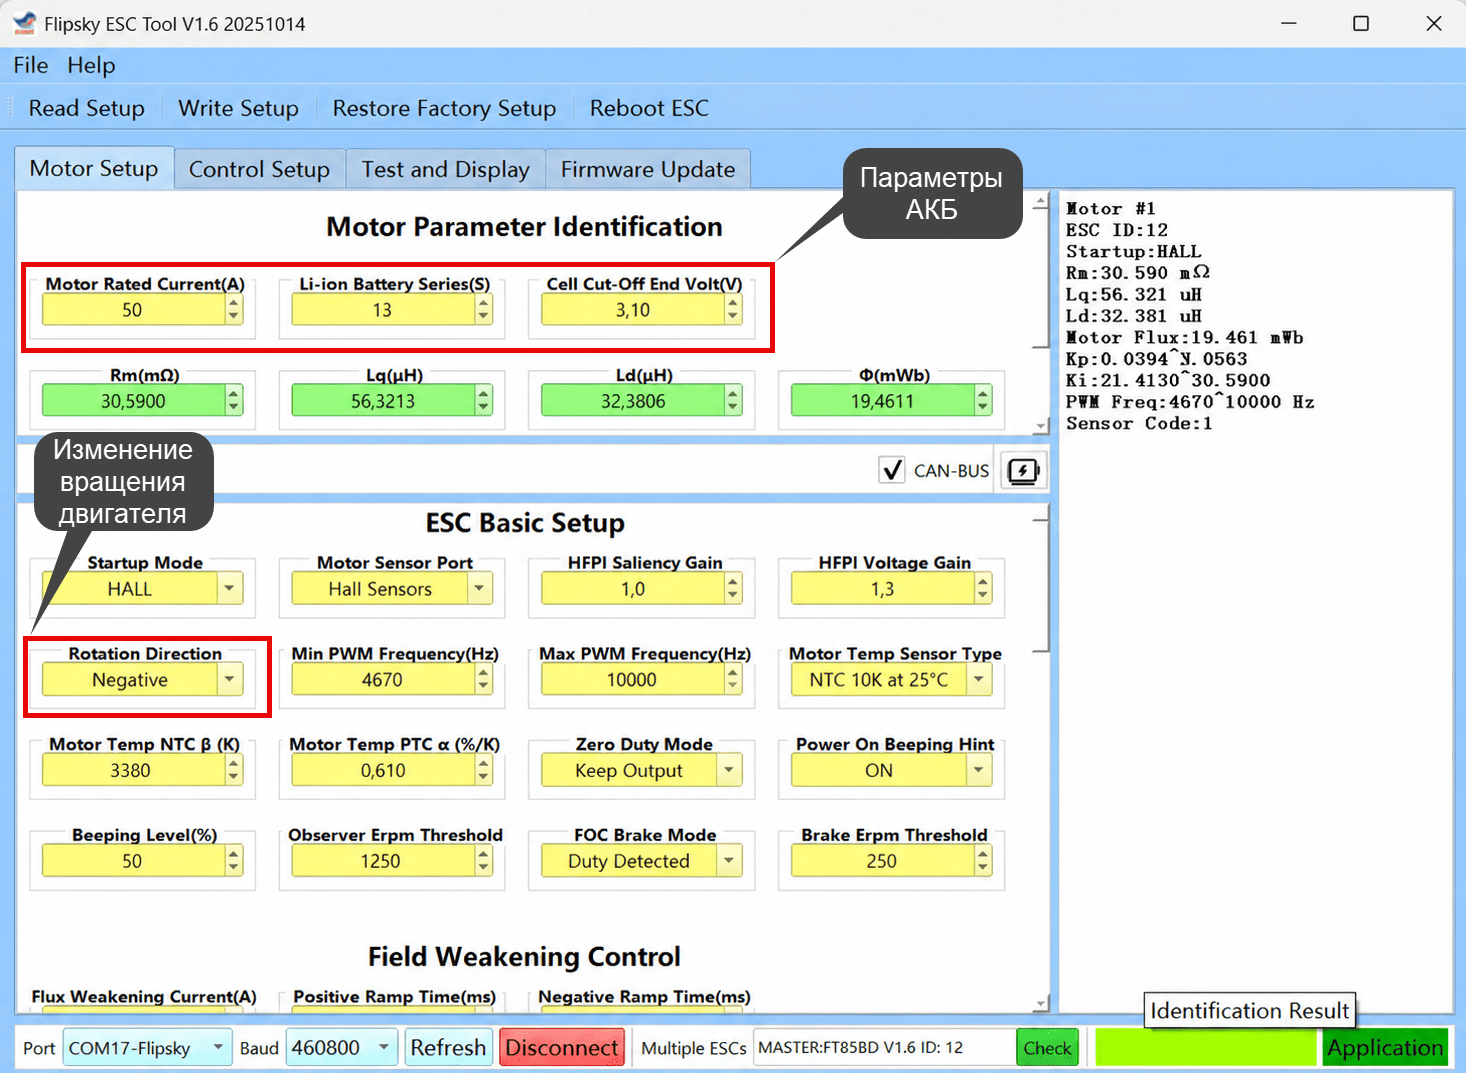Click the Min PWM Frequency stepper arrows
1466x1073 pixels.
[484, 680]
